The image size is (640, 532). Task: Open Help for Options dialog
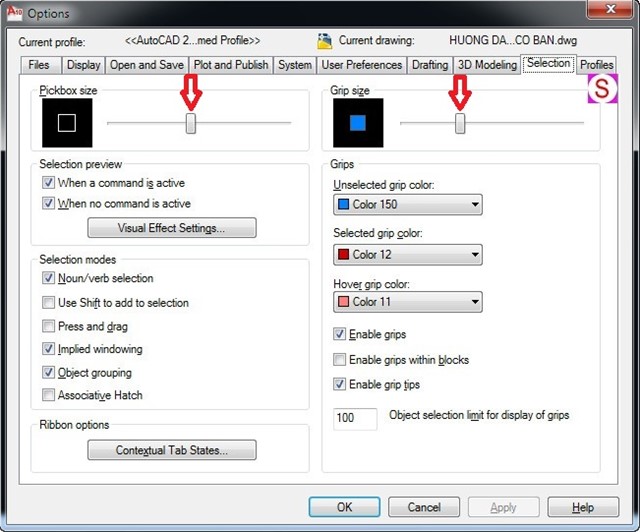point(583,507)
